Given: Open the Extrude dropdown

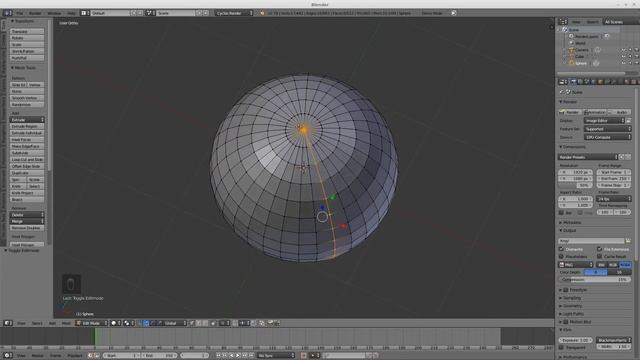Looking at the screenshot, I should tap(27, 120).
